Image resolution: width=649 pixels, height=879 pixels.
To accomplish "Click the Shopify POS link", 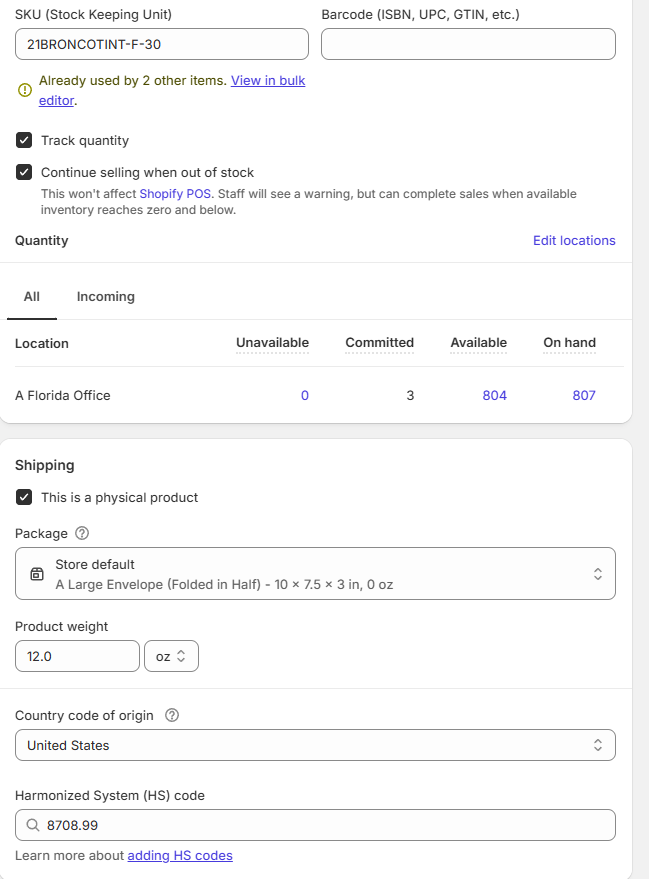I will click(x=175, y=194).
